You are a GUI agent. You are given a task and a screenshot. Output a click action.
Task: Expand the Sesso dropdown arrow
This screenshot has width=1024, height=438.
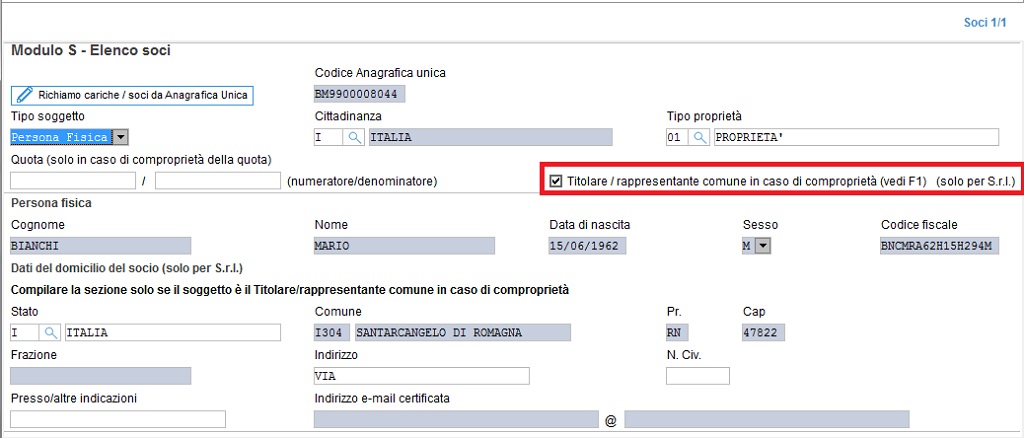click(x=764, y=245)
